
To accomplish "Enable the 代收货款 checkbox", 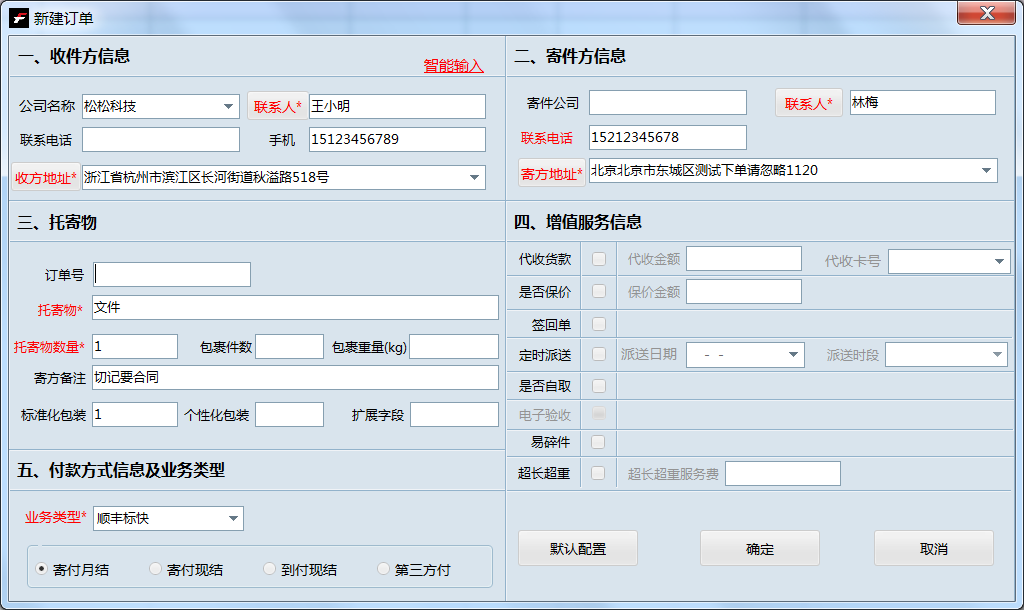I will (x=596, y=257).
